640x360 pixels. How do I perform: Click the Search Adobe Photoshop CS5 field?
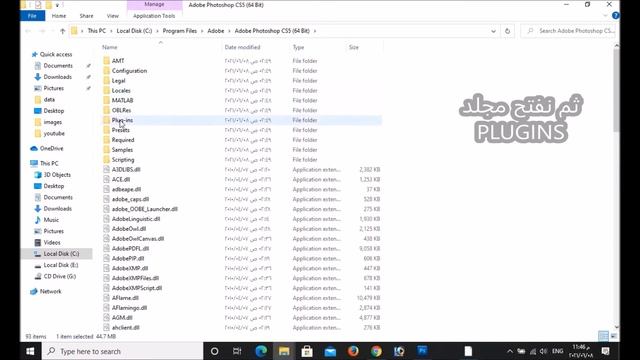click(568, 31)
